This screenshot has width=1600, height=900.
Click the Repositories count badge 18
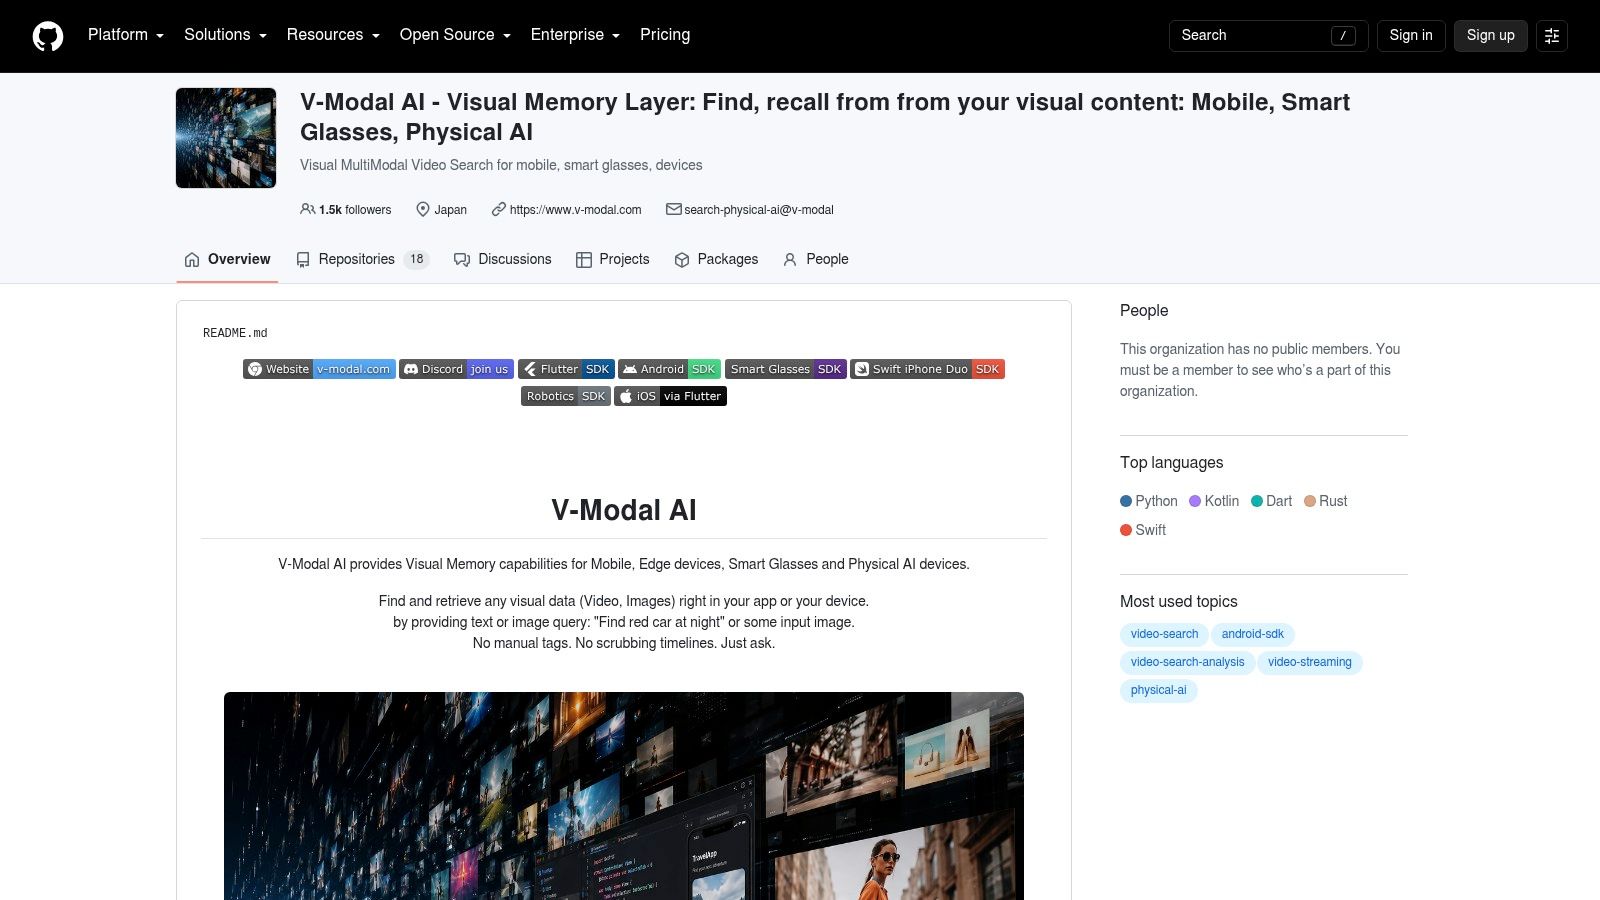[417, 259]
